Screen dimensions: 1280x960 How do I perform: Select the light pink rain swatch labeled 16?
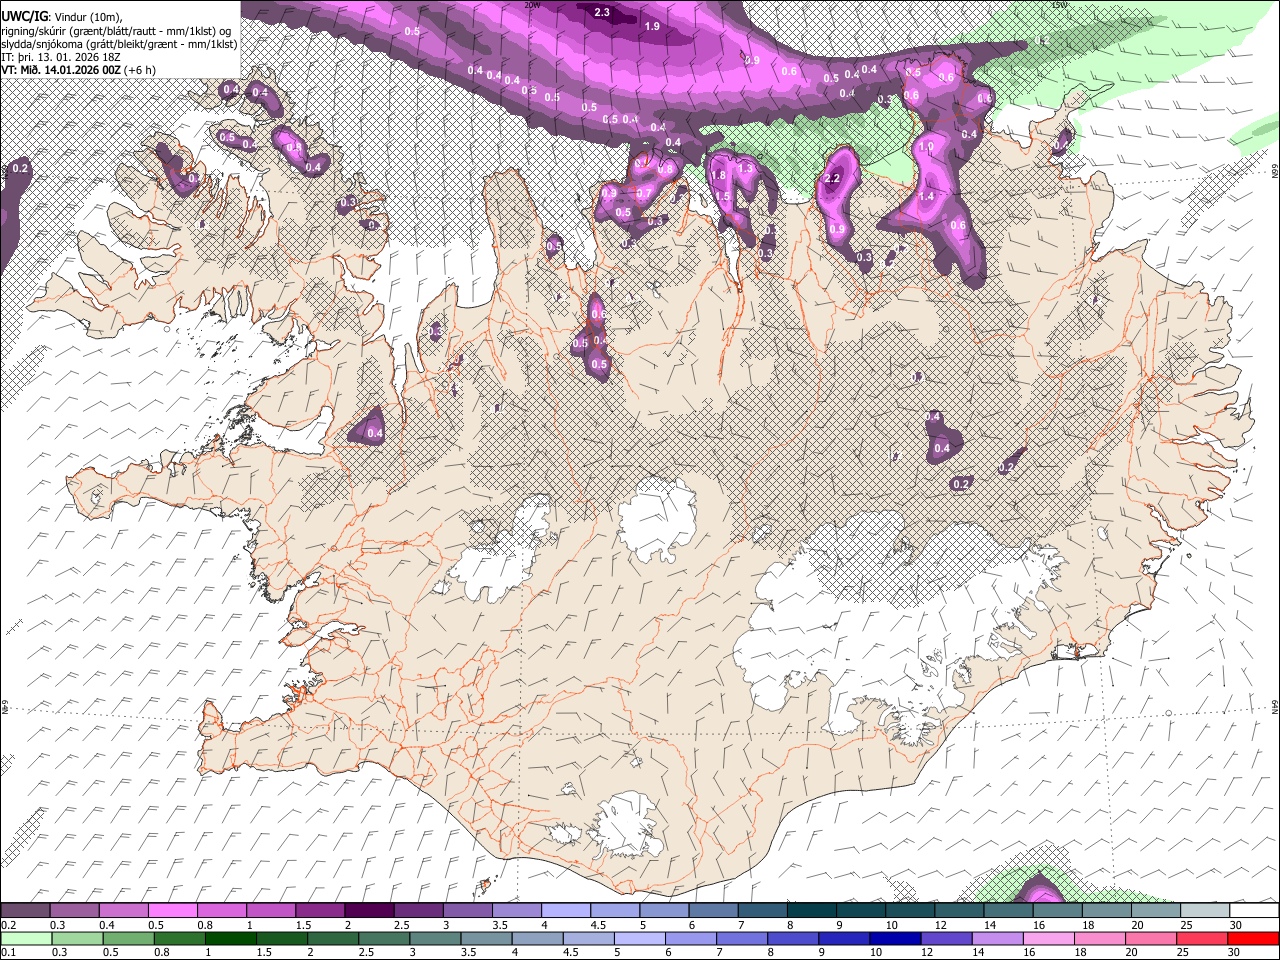(1049, 938)
